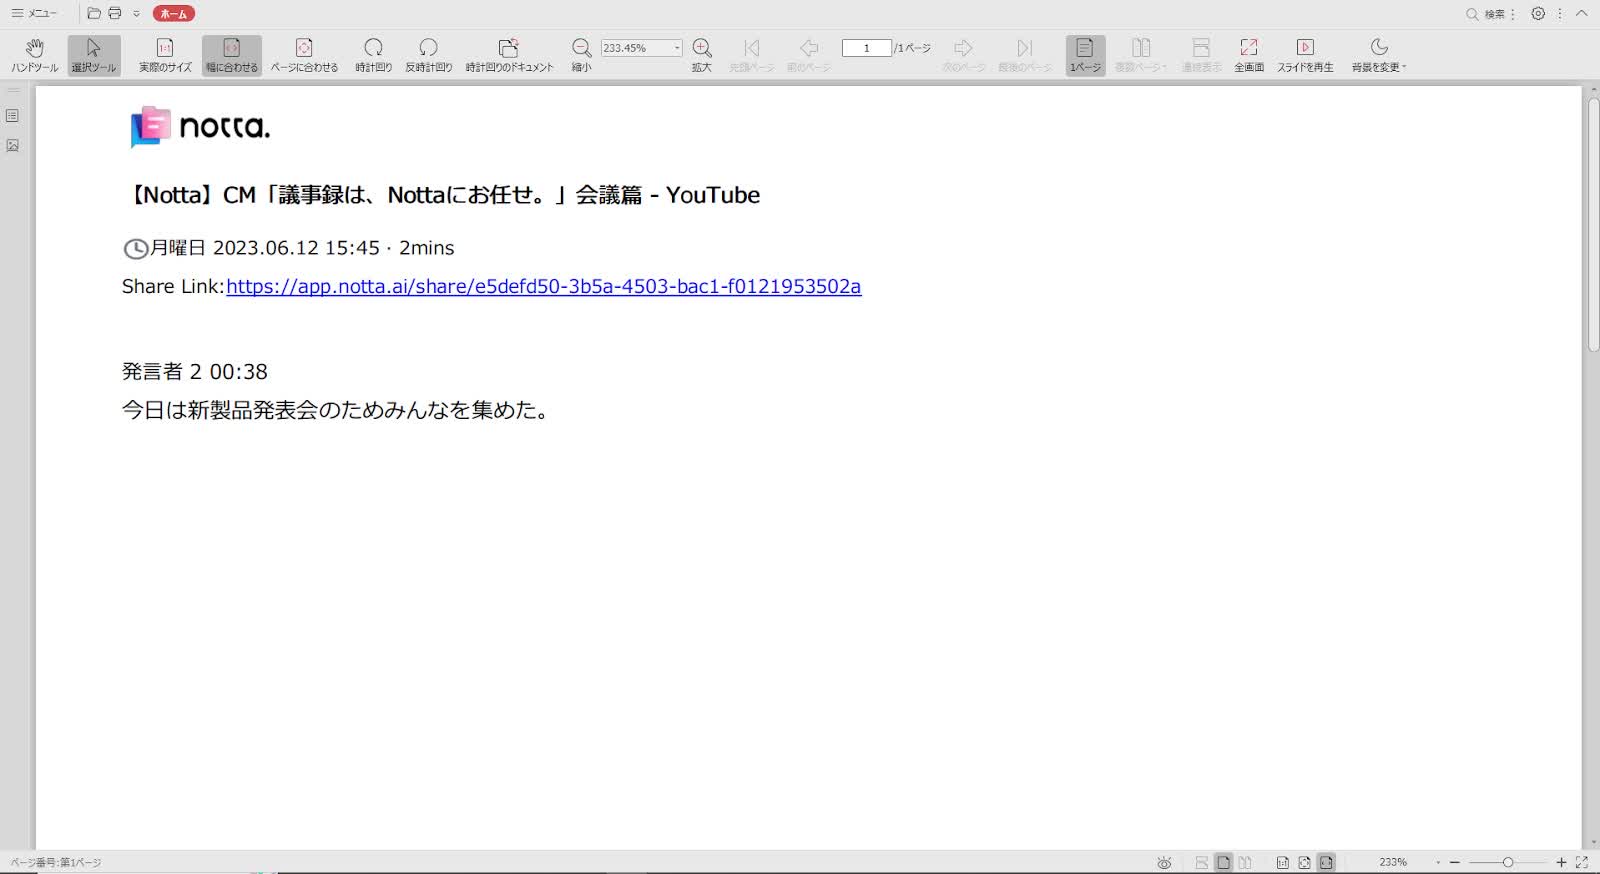This screenshot has height=874, width=1600.
Task: Open the settings gear icon
Action: [x=1538, y=13]
